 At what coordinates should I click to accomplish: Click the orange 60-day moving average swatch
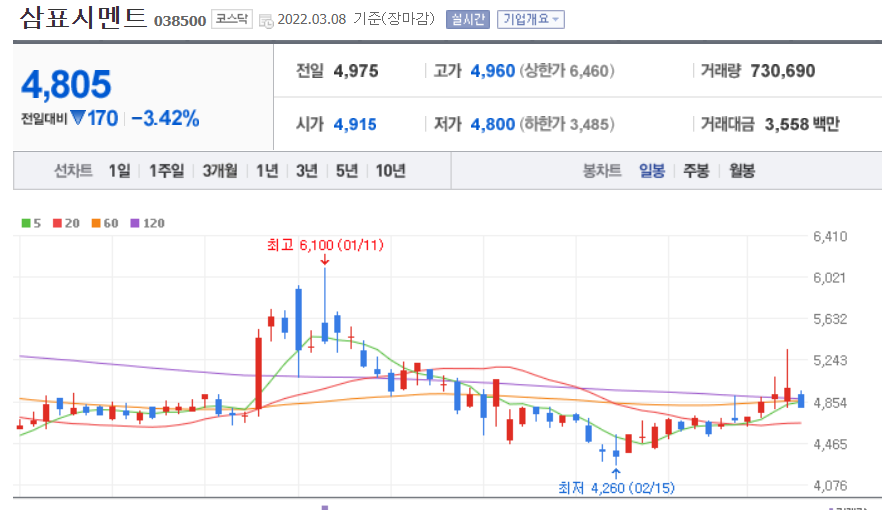point(96,223)
